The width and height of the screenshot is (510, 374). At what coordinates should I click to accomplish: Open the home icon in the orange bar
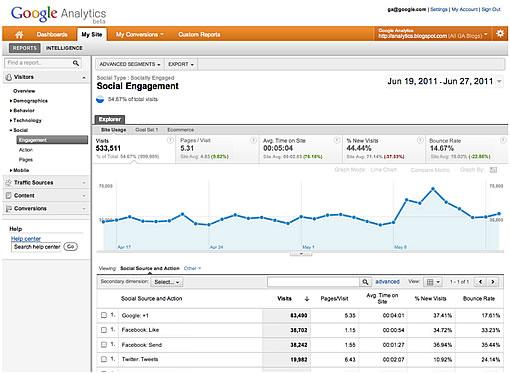pyautogui.click(x=19, y=34)
